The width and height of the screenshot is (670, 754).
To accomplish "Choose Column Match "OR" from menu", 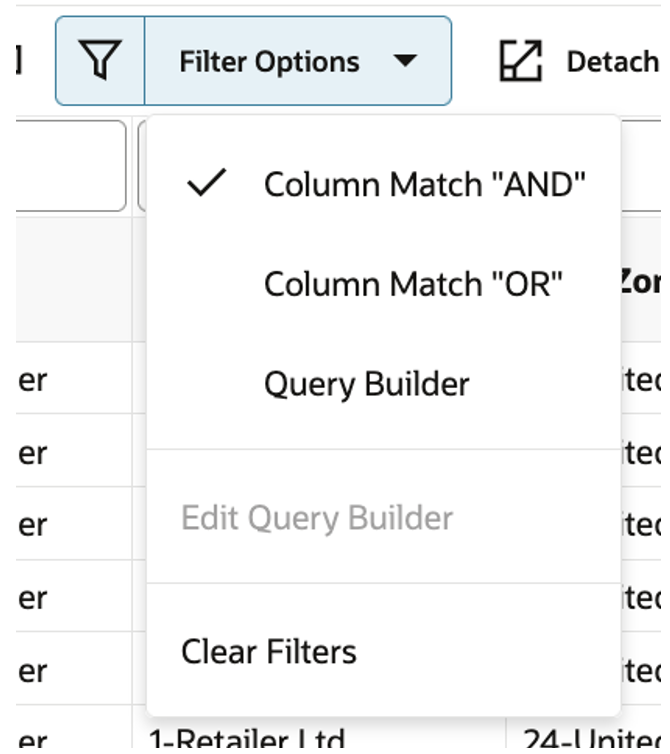I will pyautogui.click(x=413, y=285).
